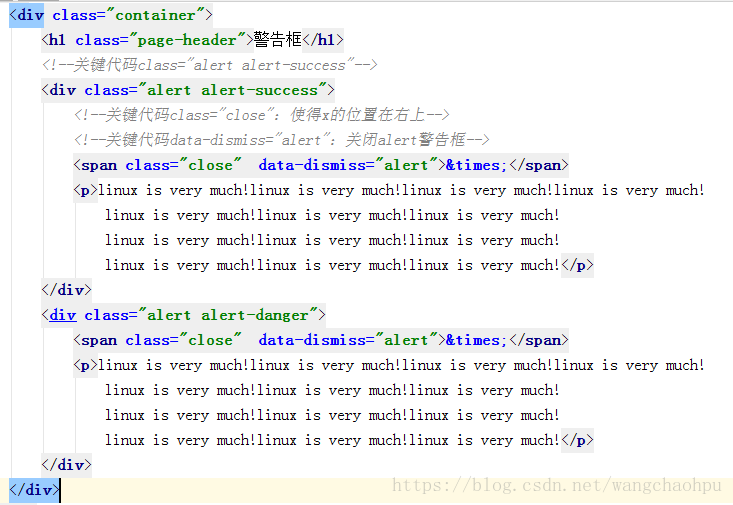Click the "page-header" class value
This screenshot has height=505, width=733.
[x=187, y=40]
